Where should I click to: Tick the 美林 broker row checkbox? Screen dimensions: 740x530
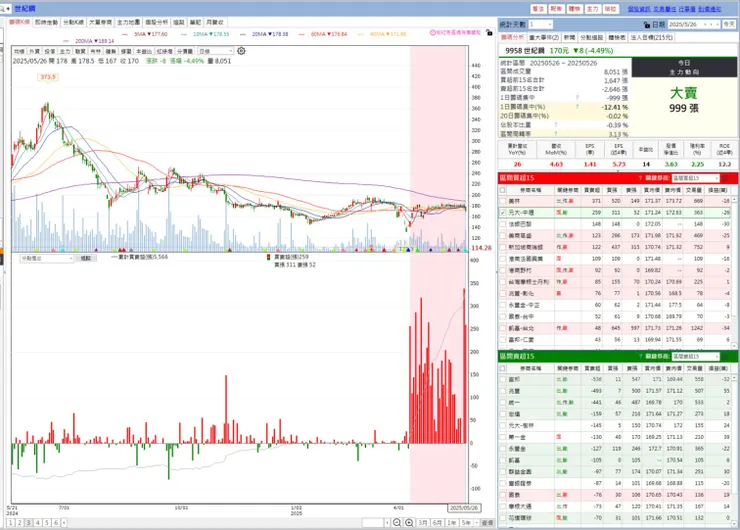503,201
